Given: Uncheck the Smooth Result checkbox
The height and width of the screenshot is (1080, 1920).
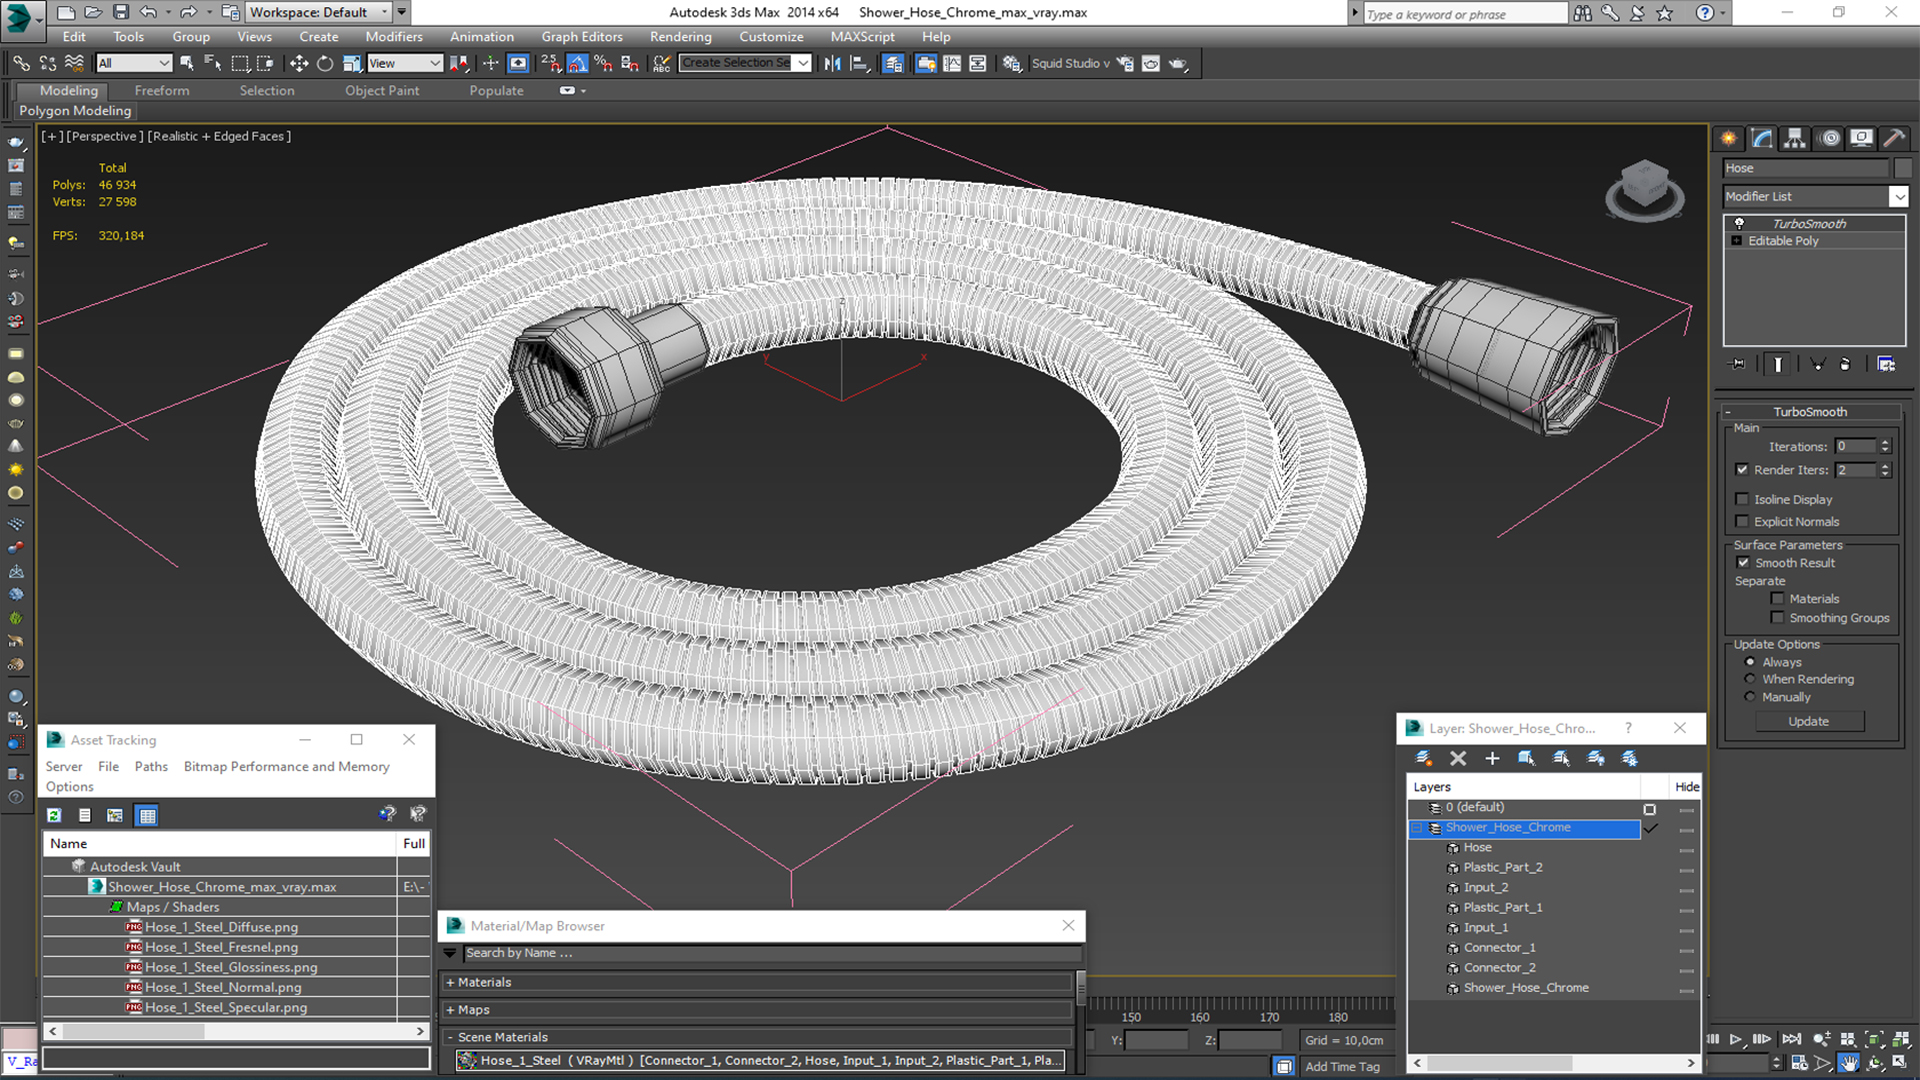Looking at the screenshot, I should 1743,563.
